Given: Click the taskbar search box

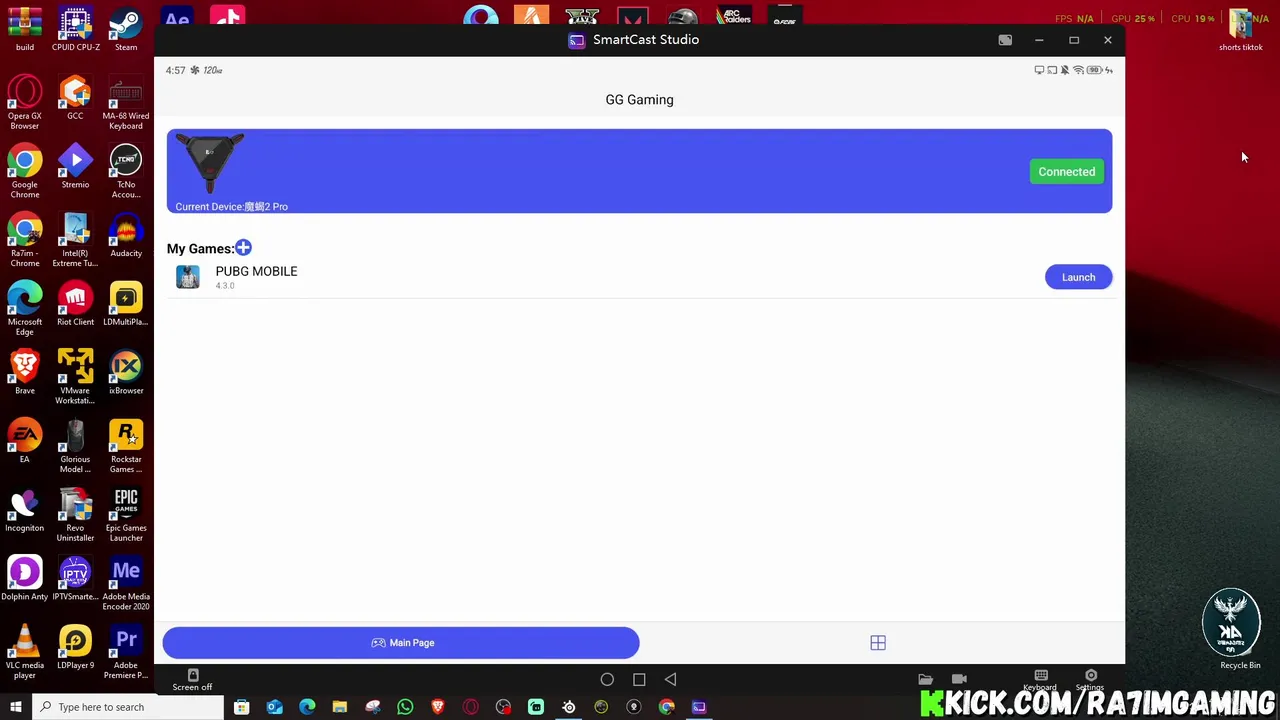Looking at the screenshot, I should tap(129, 707).
